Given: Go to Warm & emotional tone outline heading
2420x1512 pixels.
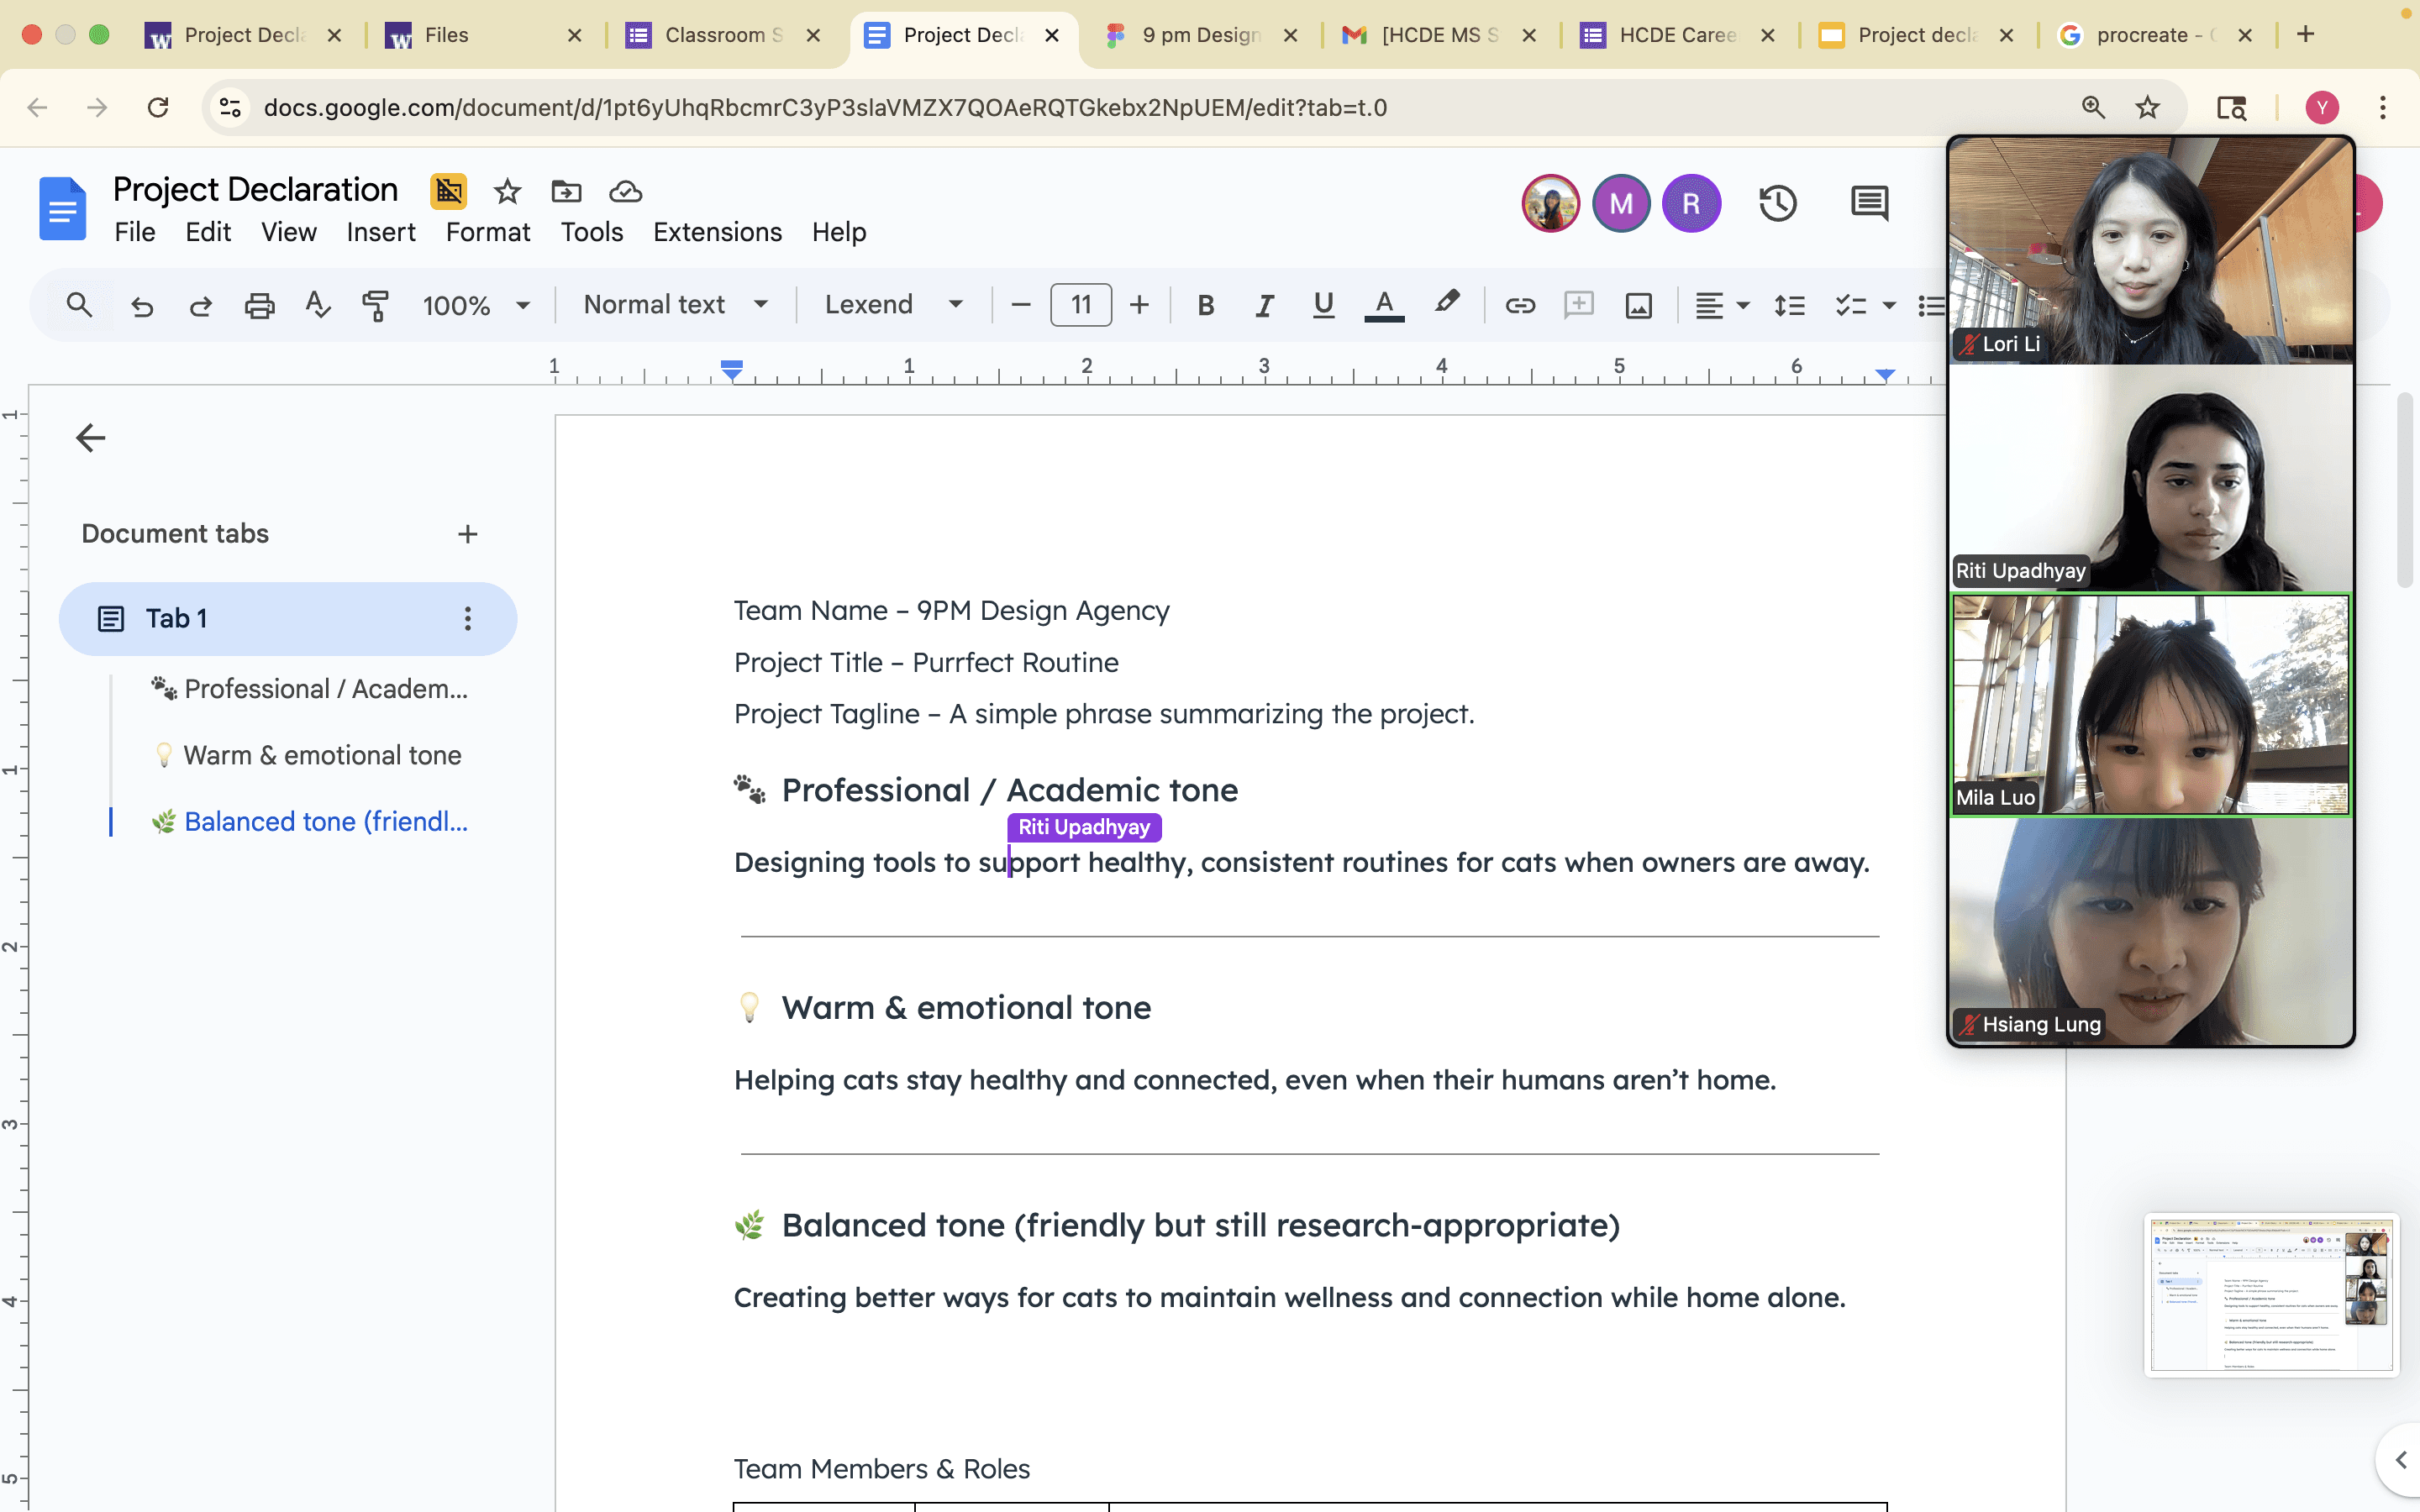Looking at the screenshot, I should (322, 755).
